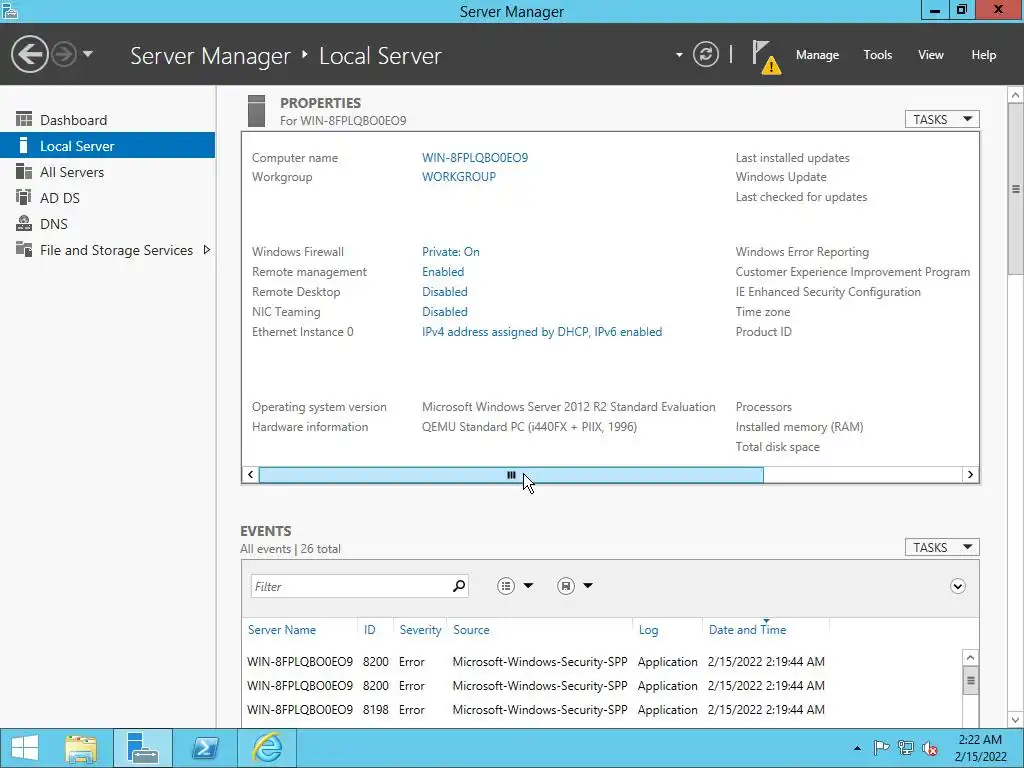Viewport: 1024px width, 768px height.
Task: Show hidden system tray icons
Action: point(857,748)
